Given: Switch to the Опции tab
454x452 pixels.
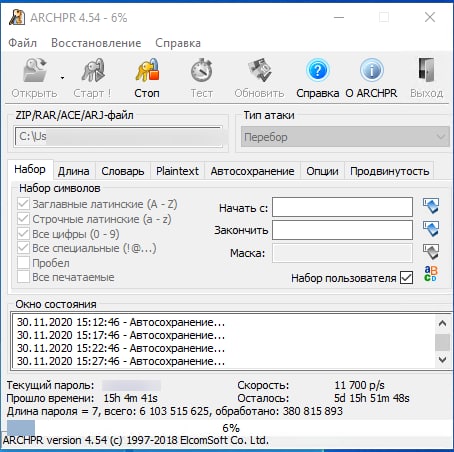Looking at the screenshot, I should click(322, 171).
